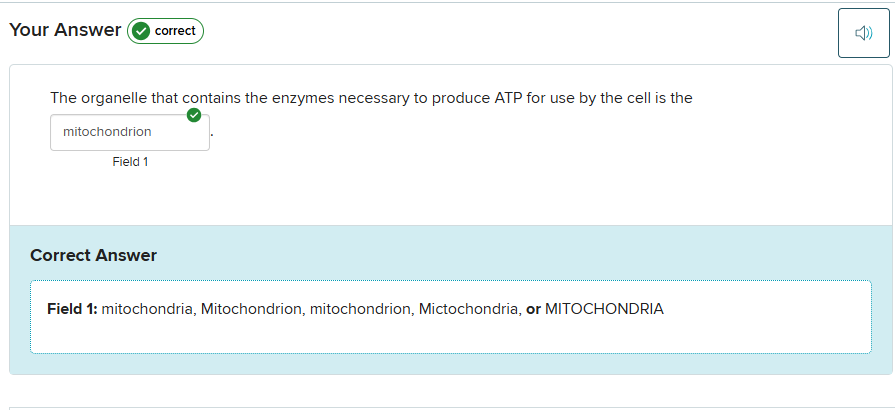Click the Your Answer heading

65,31
